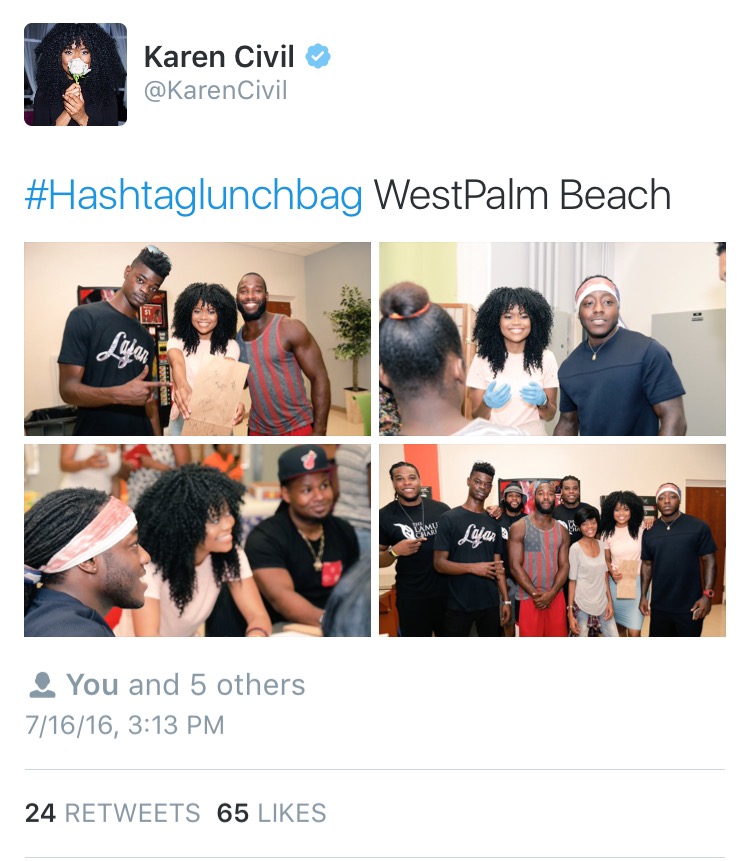This screenshot has height=861, width=750.
Task: Open Karen Civil's profile avatar
Action: point(75,74)
